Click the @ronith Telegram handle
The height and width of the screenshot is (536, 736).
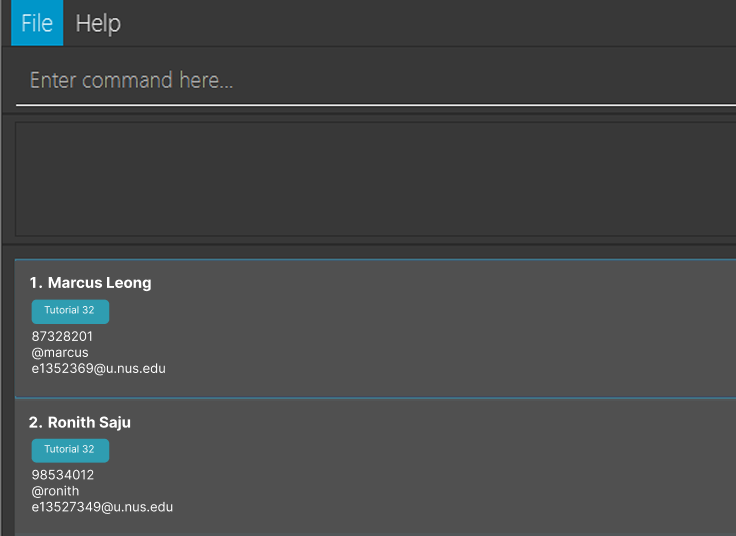(x=55, y=491)
